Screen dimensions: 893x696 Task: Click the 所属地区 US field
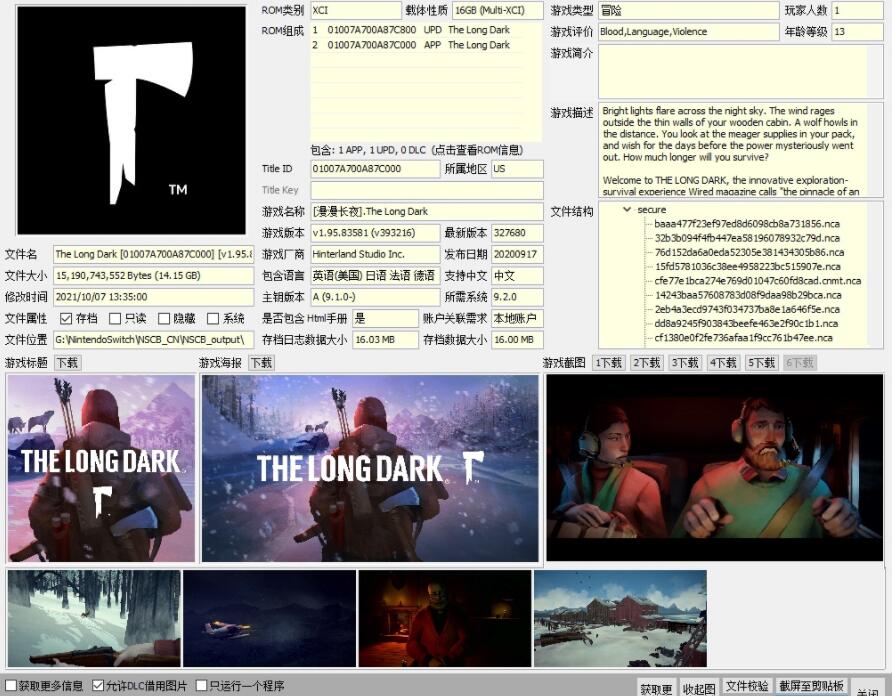pos(517,169)
